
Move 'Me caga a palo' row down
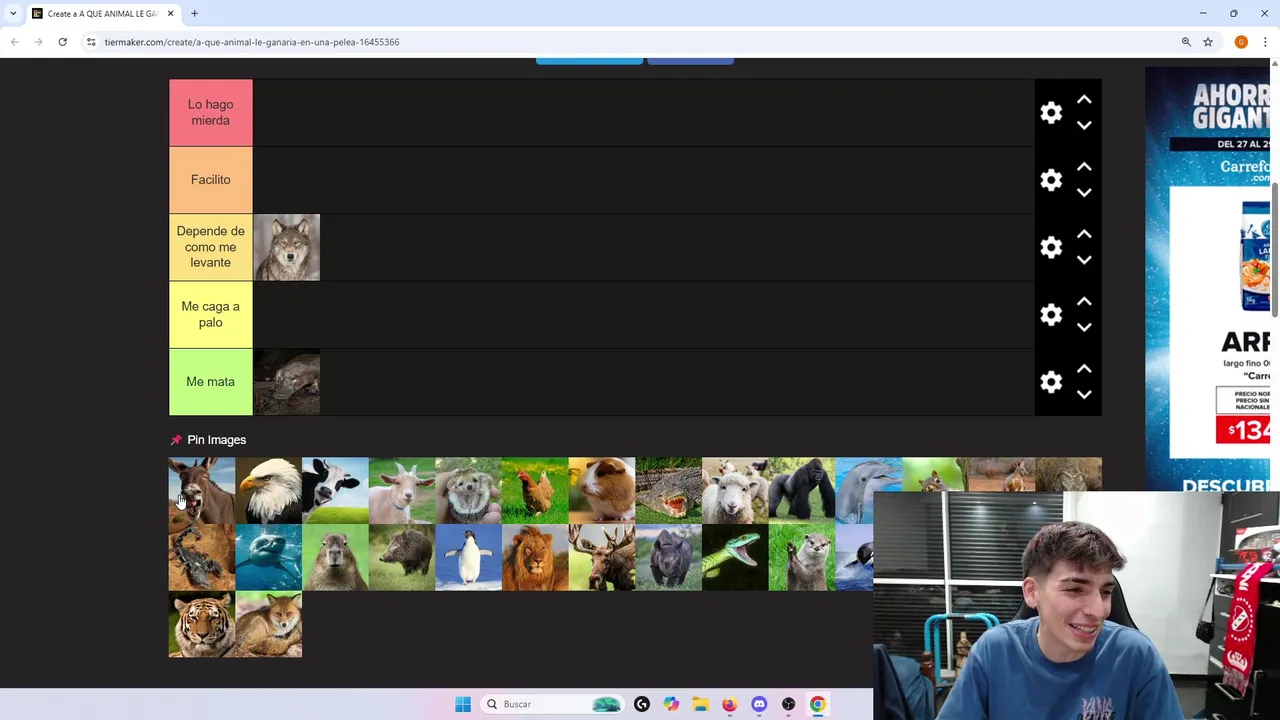tap(1084, 327)
